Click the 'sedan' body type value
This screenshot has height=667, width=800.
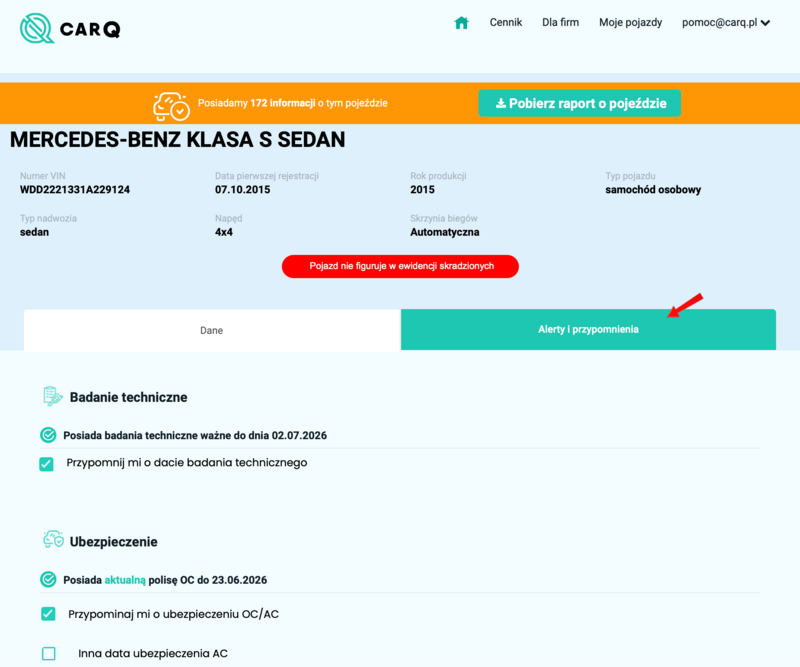[x=34, y=232]
